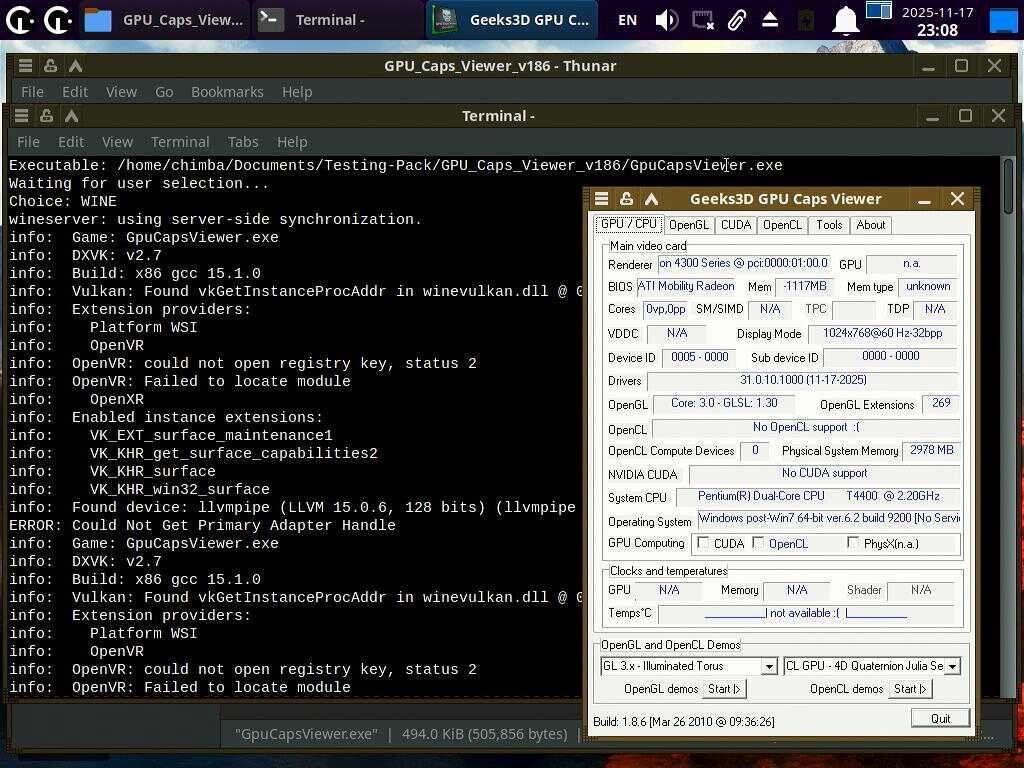Click the battery indicator tray icon
The height and width of the screenshot is (768, 1024).
(x=806, y=20)
